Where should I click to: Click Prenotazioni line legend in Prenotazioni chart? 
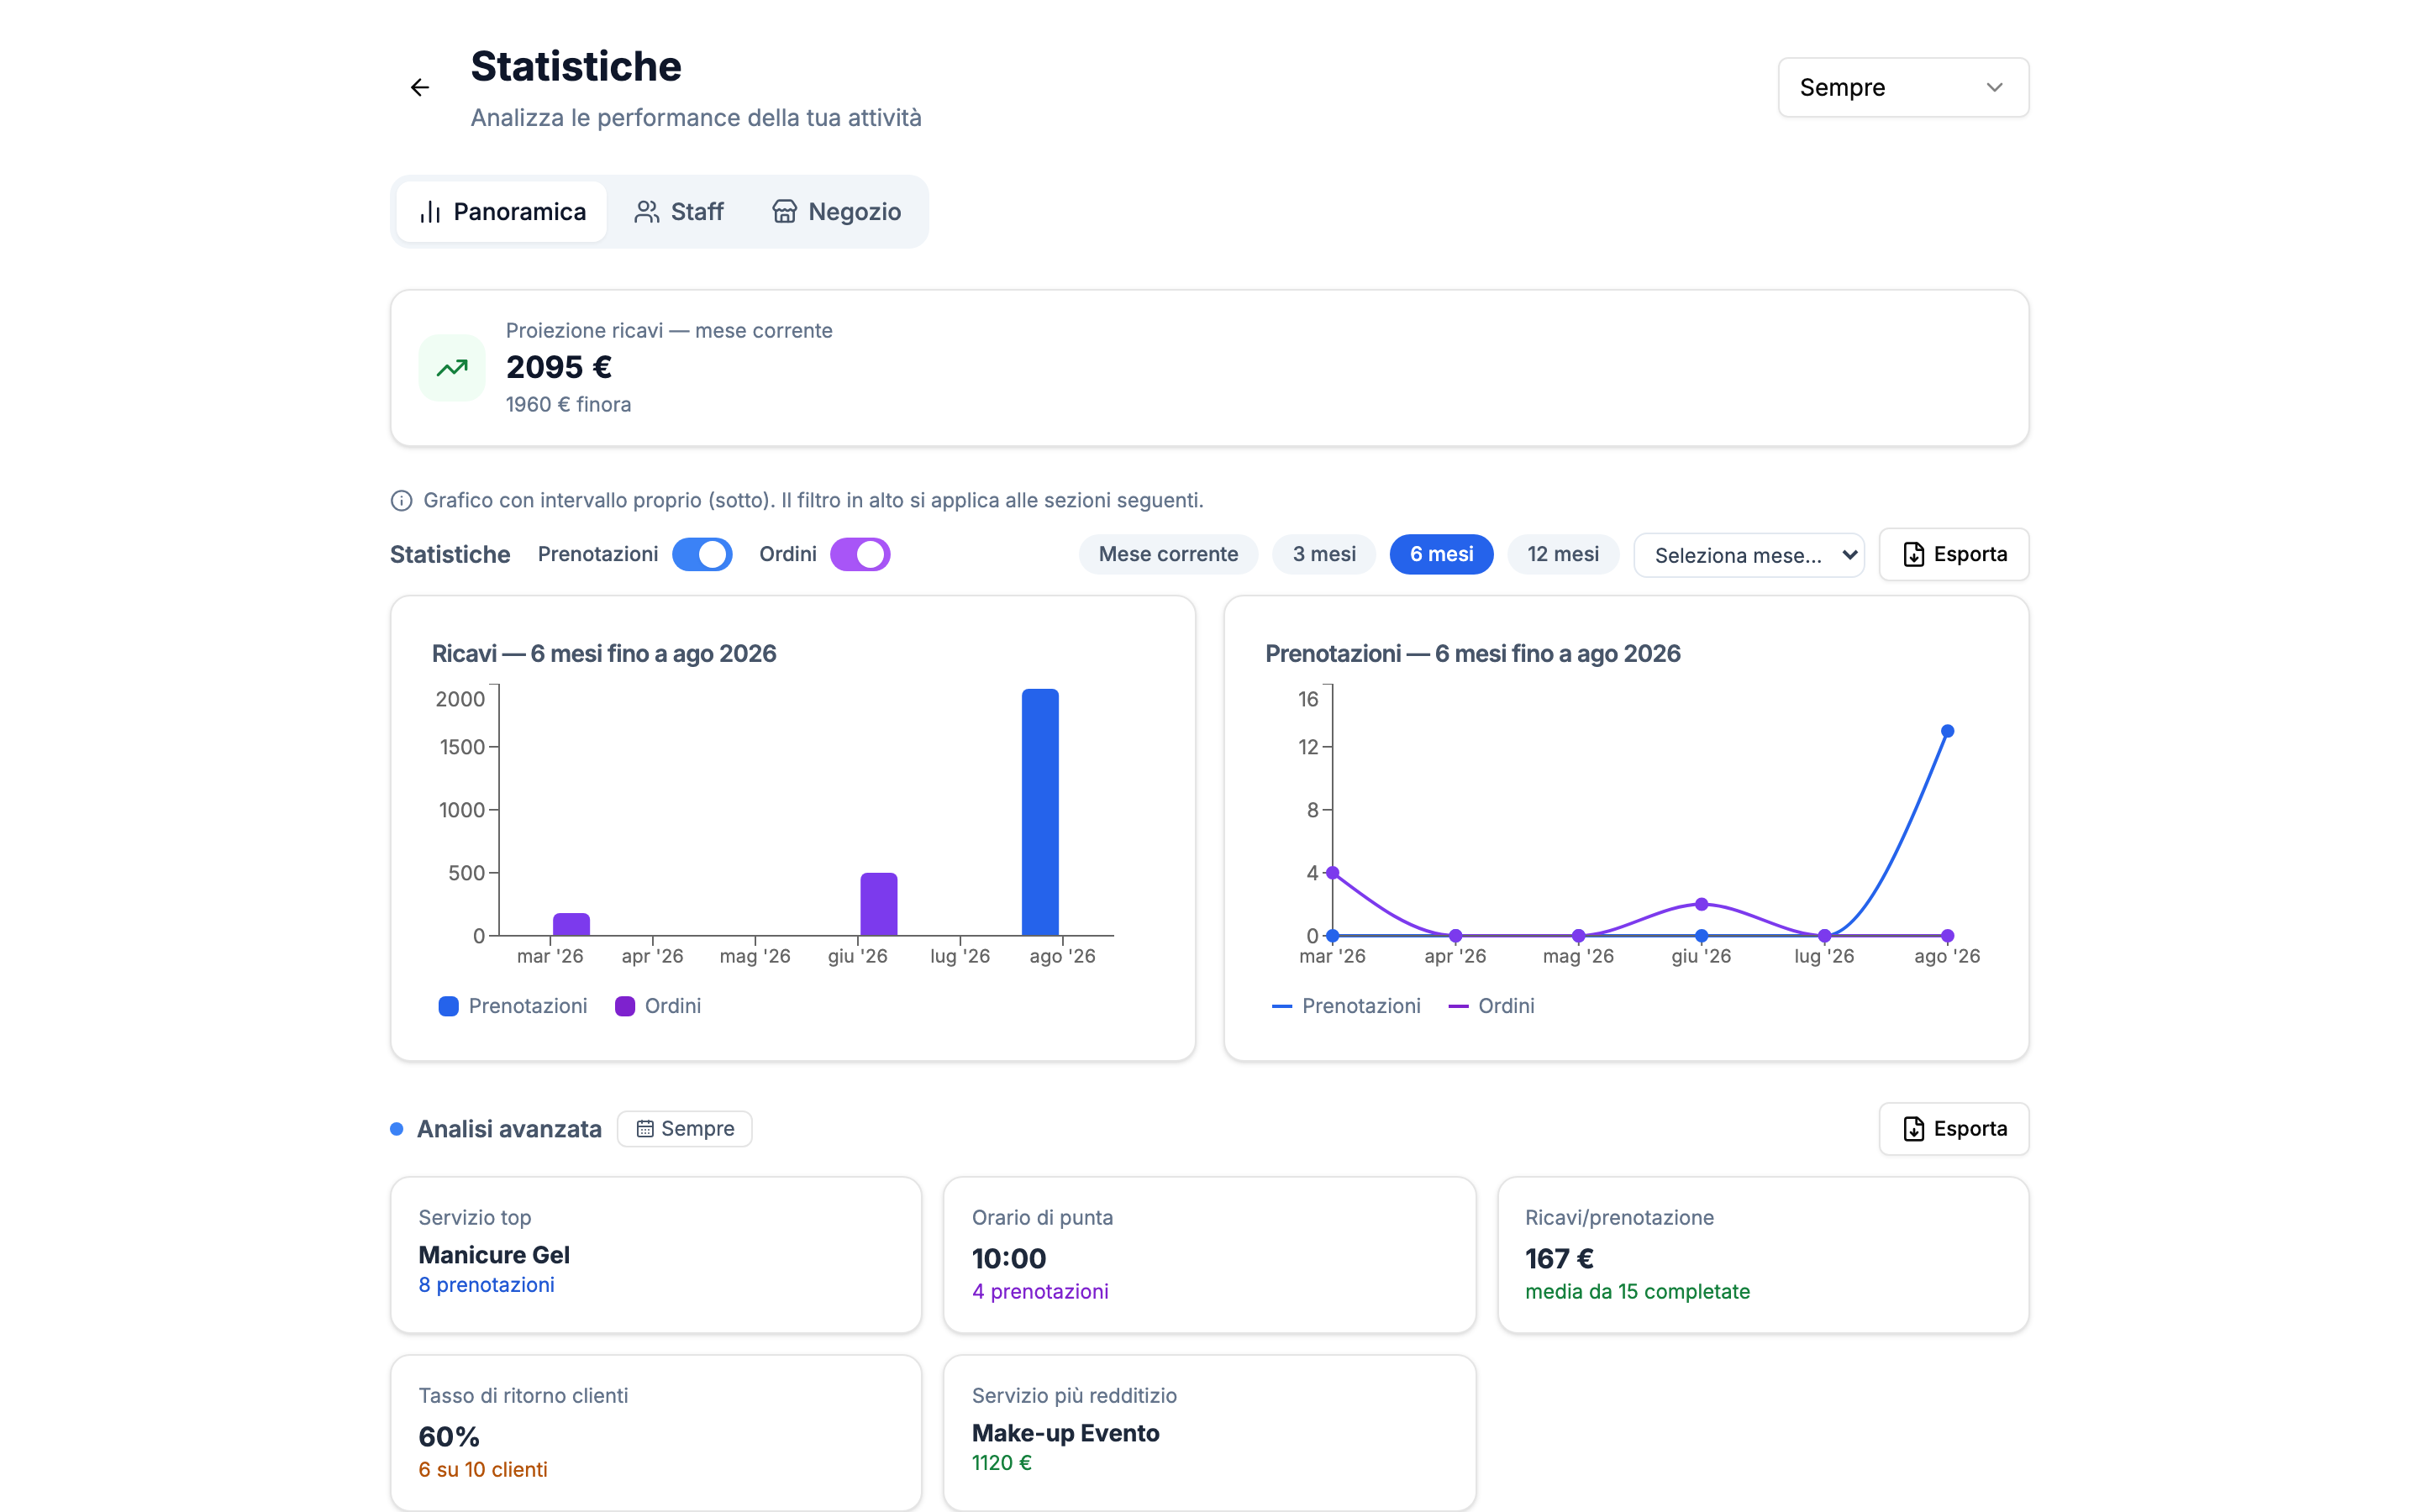tap(1346, 1006)
